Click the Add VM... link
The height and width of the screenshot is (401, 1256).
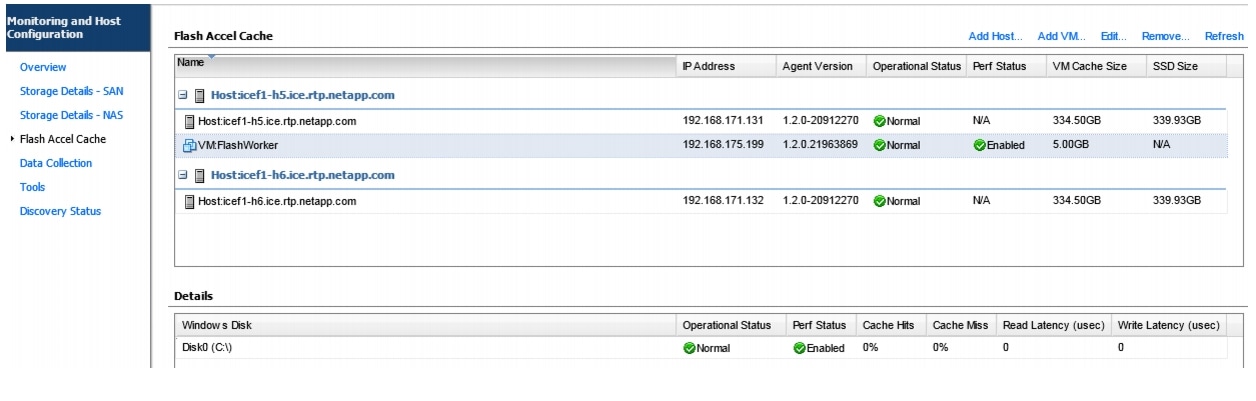(1062, 36)
